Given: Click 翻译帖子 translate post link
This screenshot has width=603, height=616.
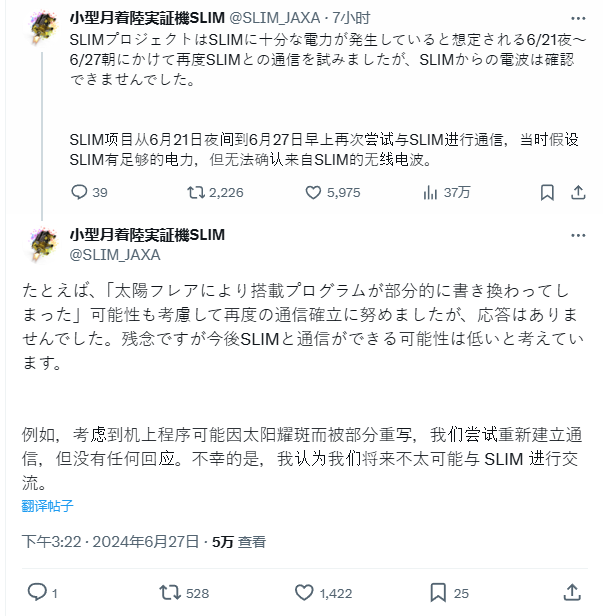Looking at the screenshot, I should point(47,506).
